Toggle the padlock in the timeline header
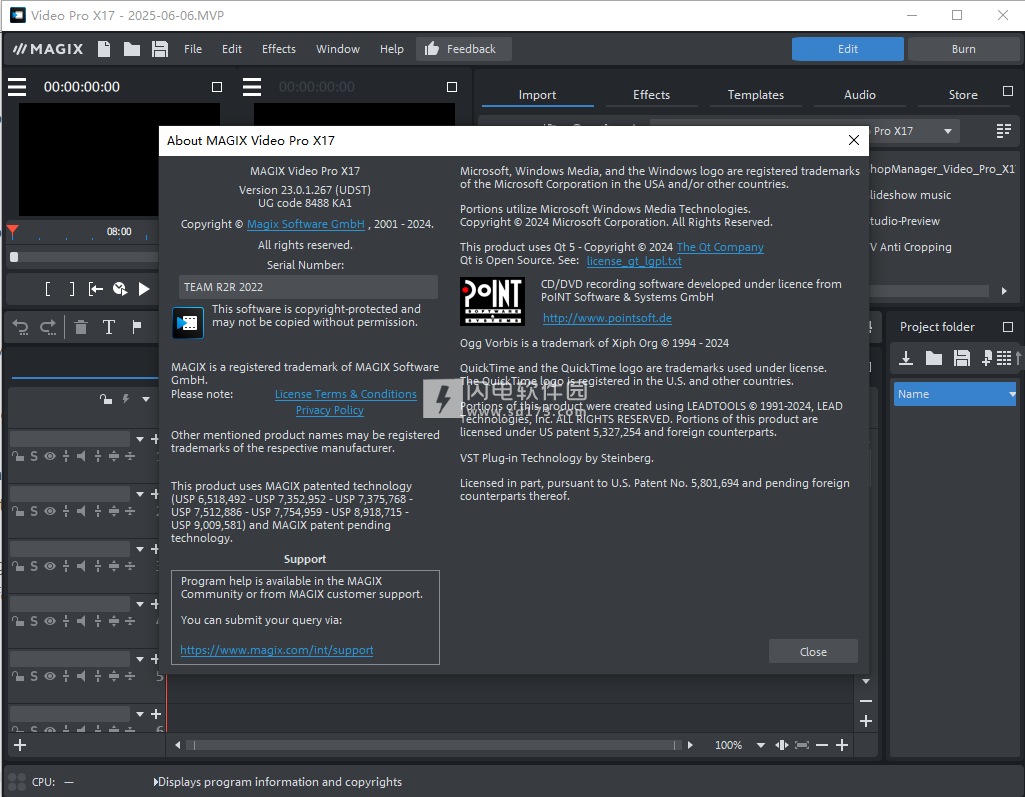The height and width of the screenshot is (797, 1025). point(106,399)
